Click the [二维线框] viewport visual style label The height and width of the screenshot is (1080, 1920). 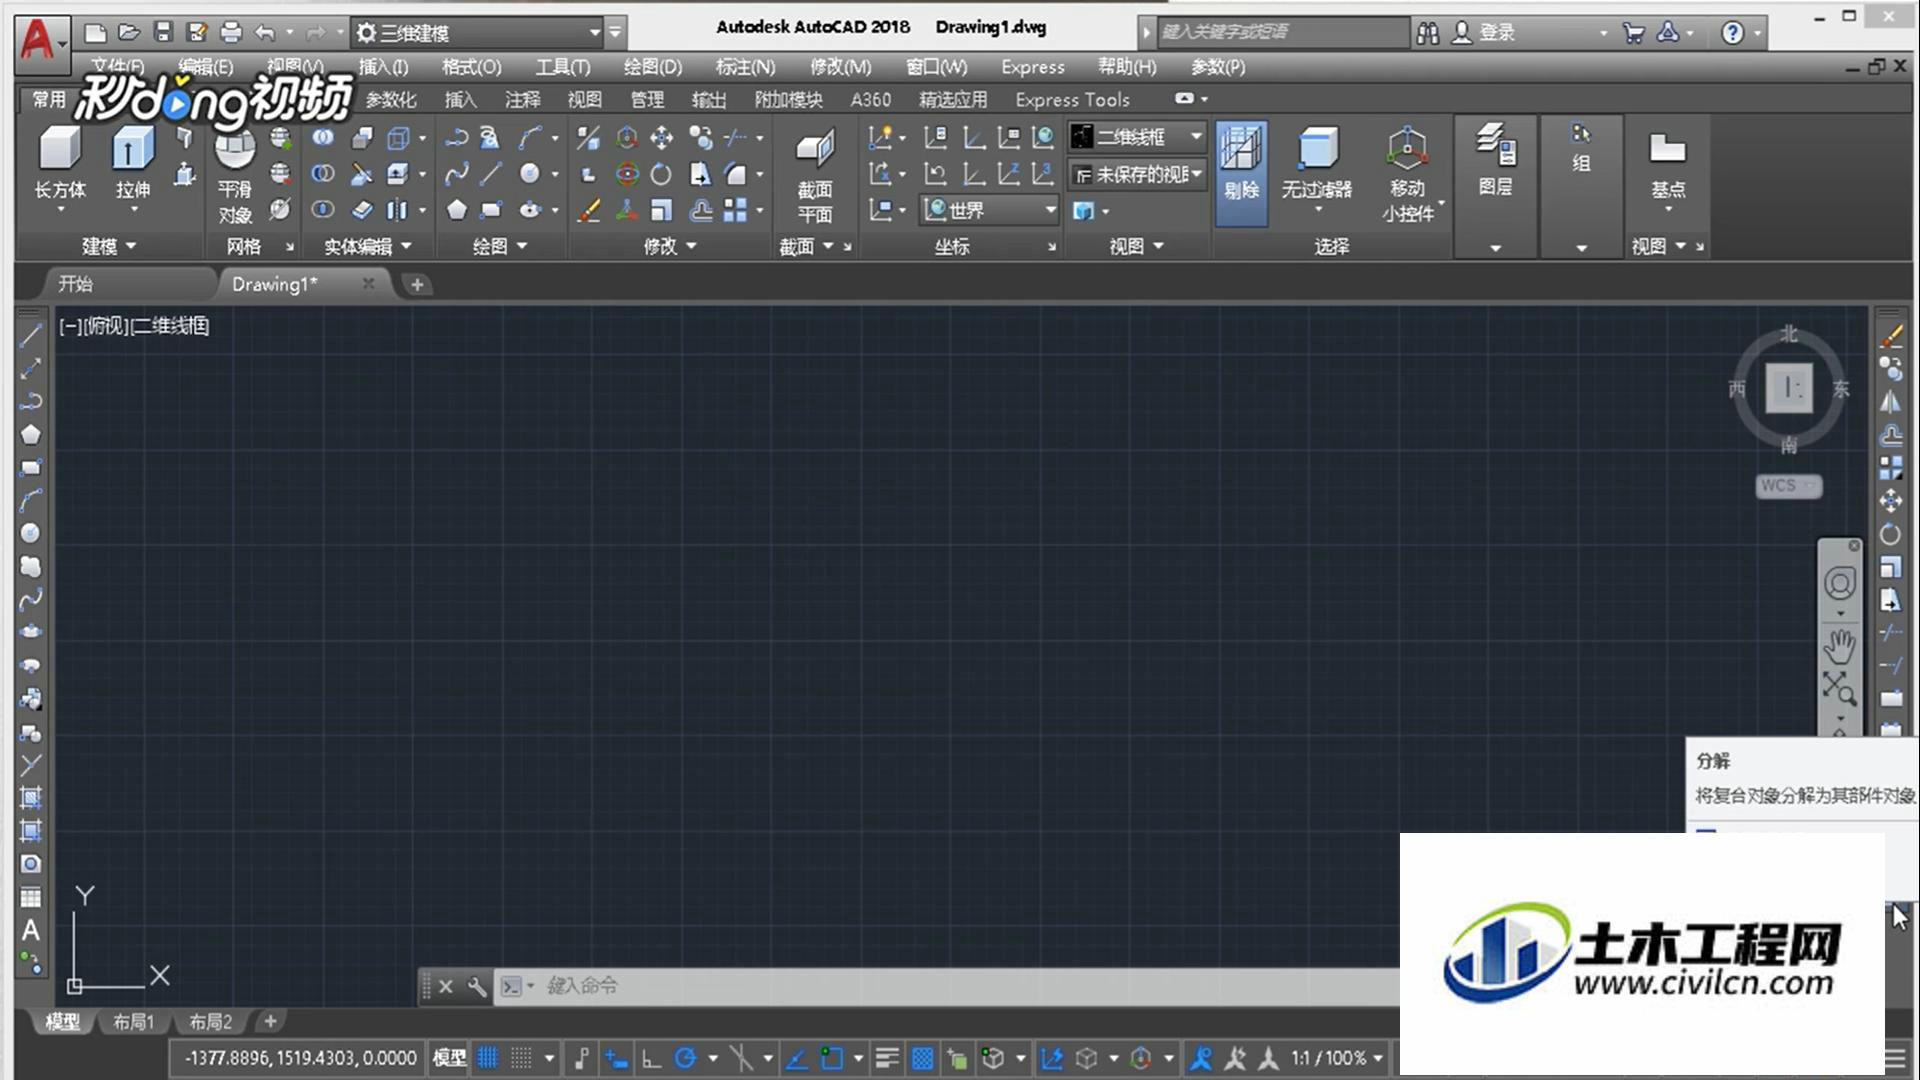pos(170,326)
